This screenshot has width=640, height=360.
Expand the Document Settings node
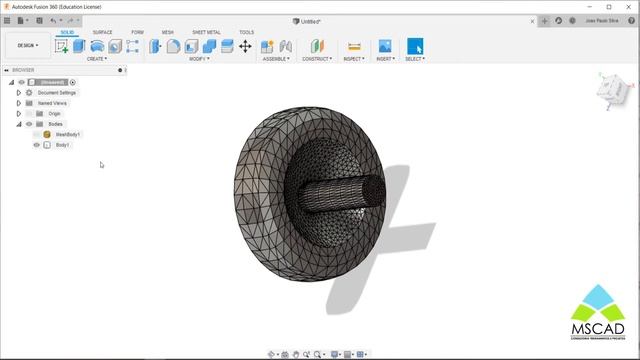pos(18,93)
